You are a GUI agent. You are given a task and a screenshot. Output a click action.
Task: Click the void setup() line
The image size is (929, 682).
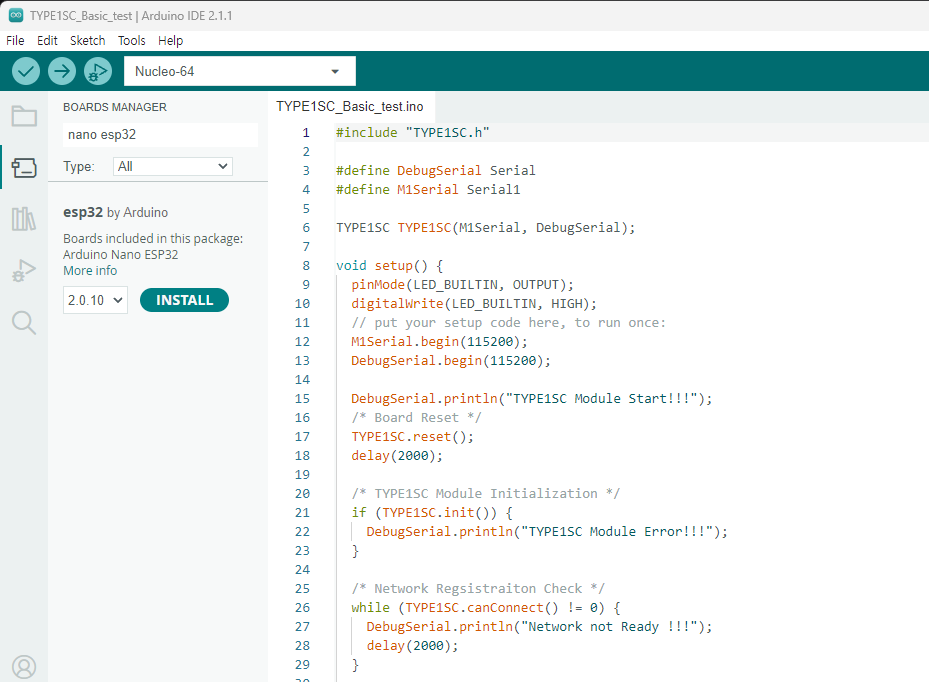click(x=389, y=265)
